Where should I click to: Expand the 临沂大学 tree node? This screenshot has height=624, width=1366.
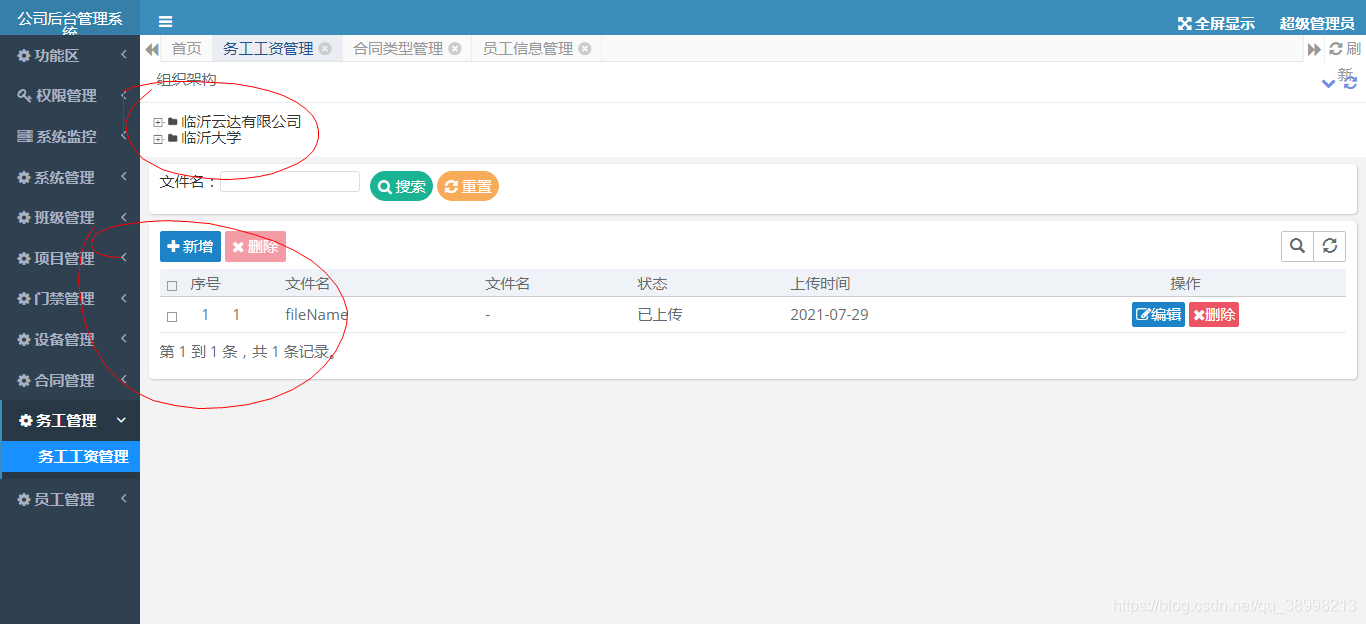[x=158, y=139]
